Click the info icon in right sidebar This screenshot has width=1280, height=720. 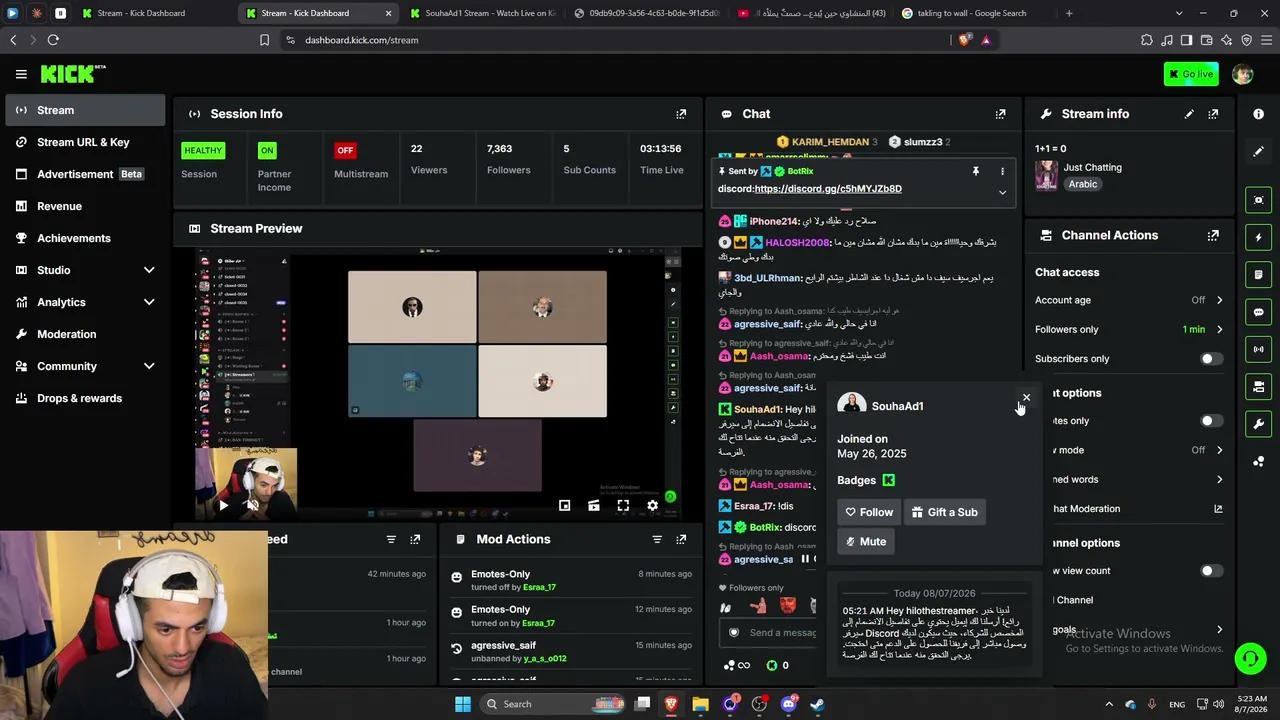pos(1258,114)
